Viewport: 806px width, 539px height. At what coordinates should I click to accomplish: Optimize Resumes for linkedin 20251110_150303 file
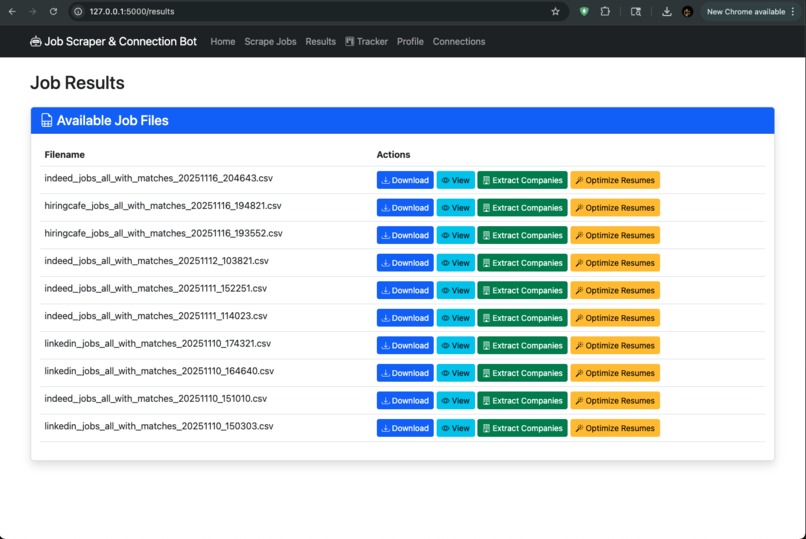[x=615, y=428]
